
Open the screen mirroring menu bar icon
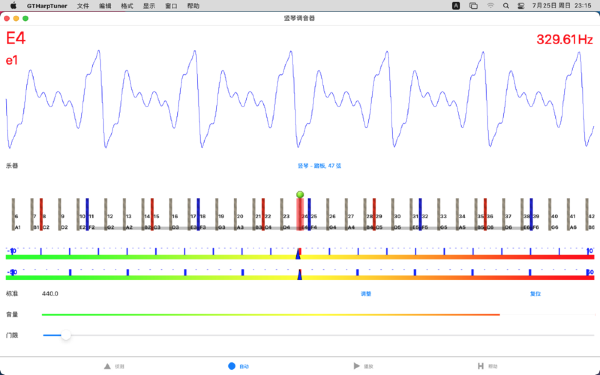[x=473, y=6]
